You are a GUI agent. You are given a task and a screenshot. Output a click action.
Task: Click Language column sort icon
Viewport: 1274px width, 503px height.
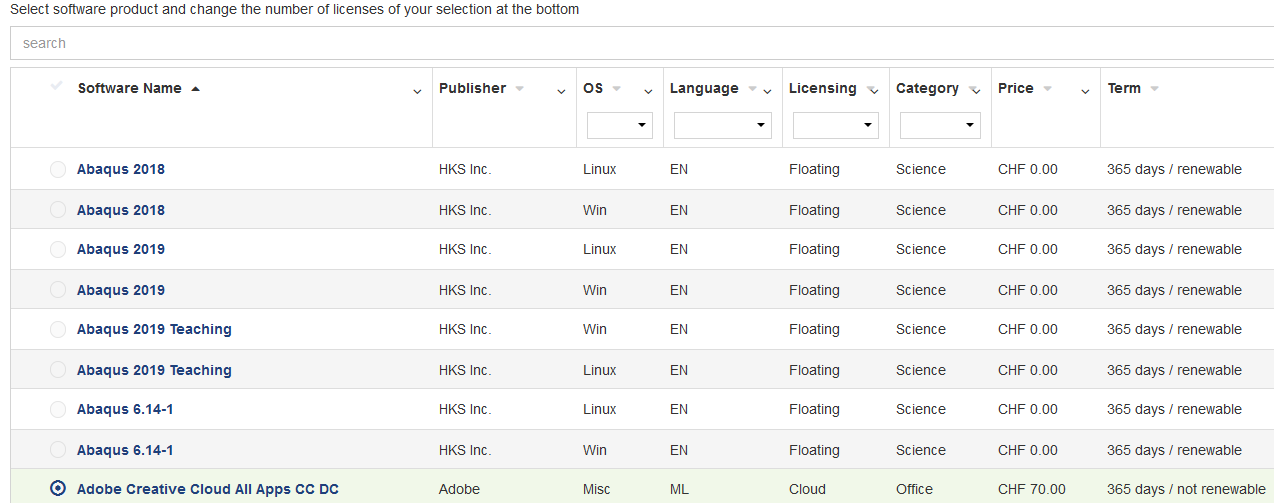[x=752, y=89]
